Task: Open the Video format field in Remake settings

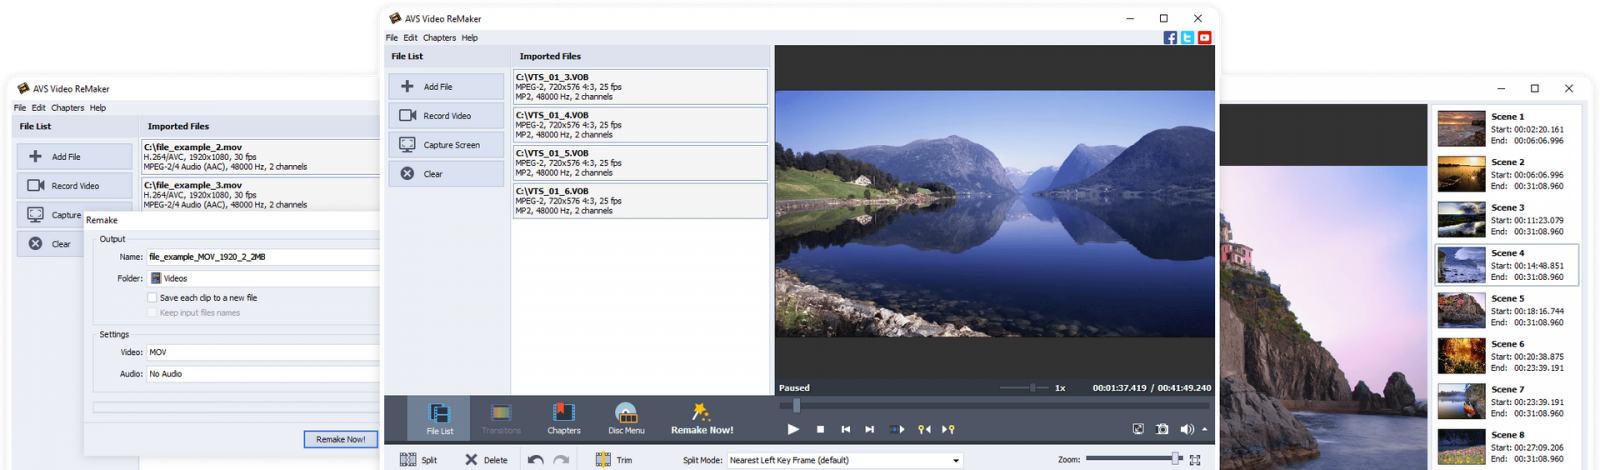Action: point(262,352)
